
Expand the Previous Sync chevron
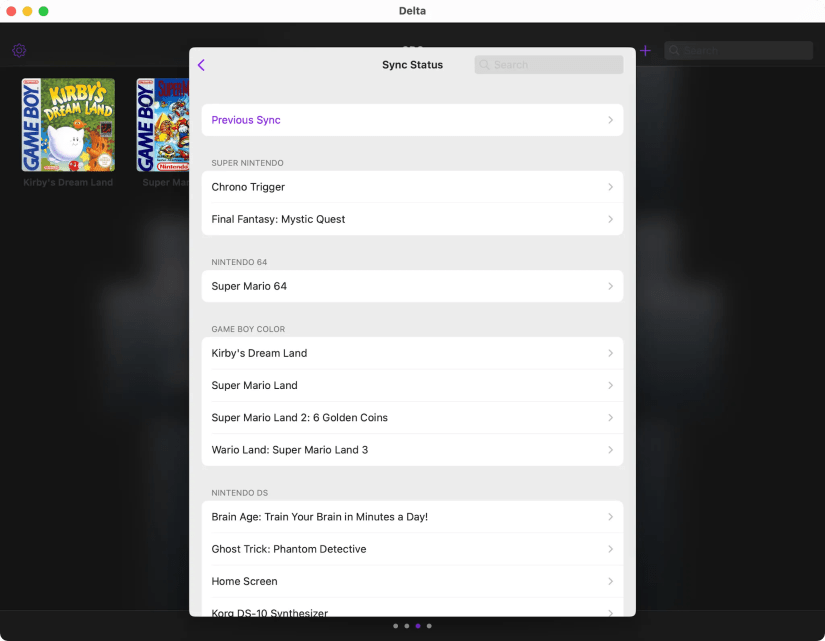click(x=610, y=120)
